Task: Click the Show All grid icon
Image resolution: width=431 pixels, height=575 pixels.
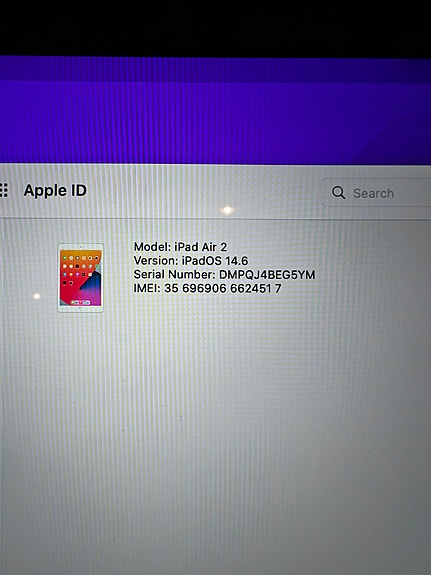Action: click(x=4, y=190)
